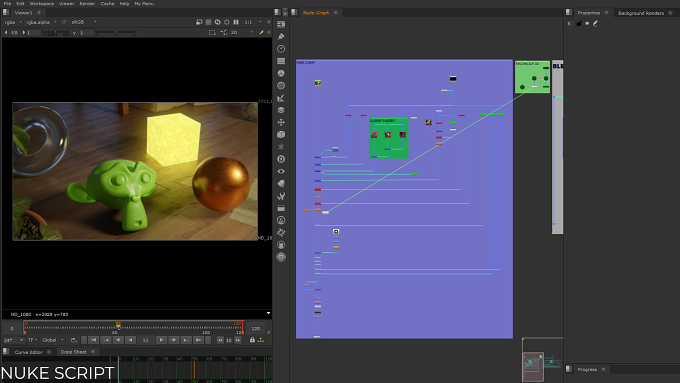Open the Deep nodes toolbar menu
680x383 pixels.
pos(281,159)
